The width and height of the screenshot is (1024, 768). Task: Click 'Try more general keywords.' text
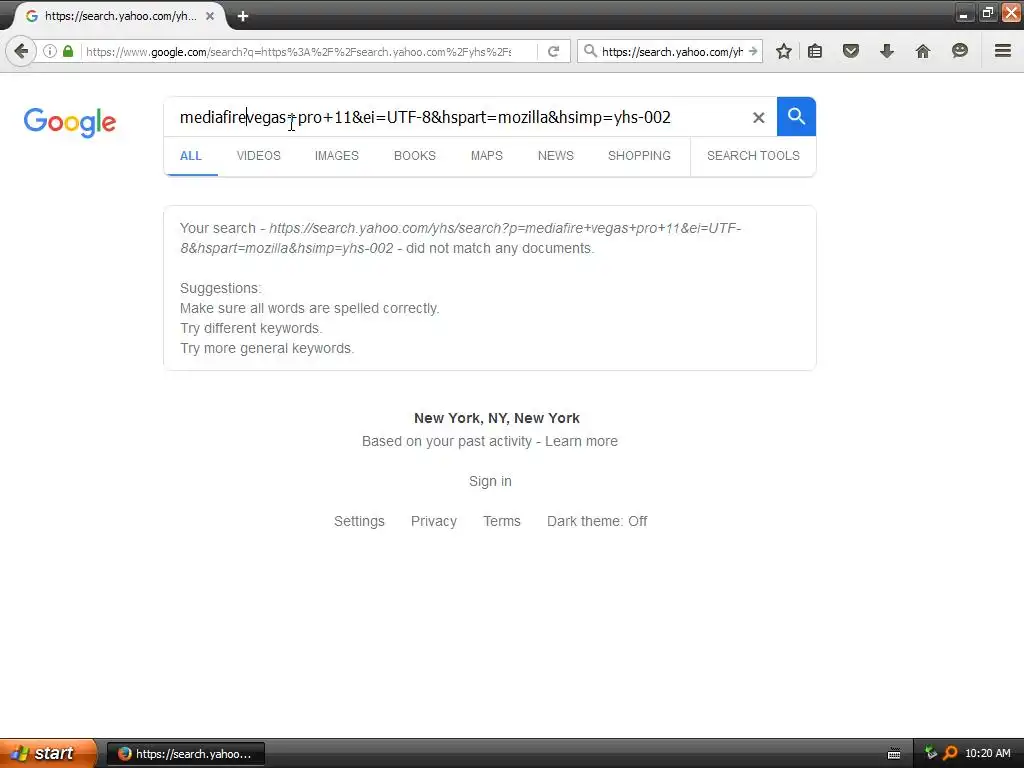(x=267, y=348)
